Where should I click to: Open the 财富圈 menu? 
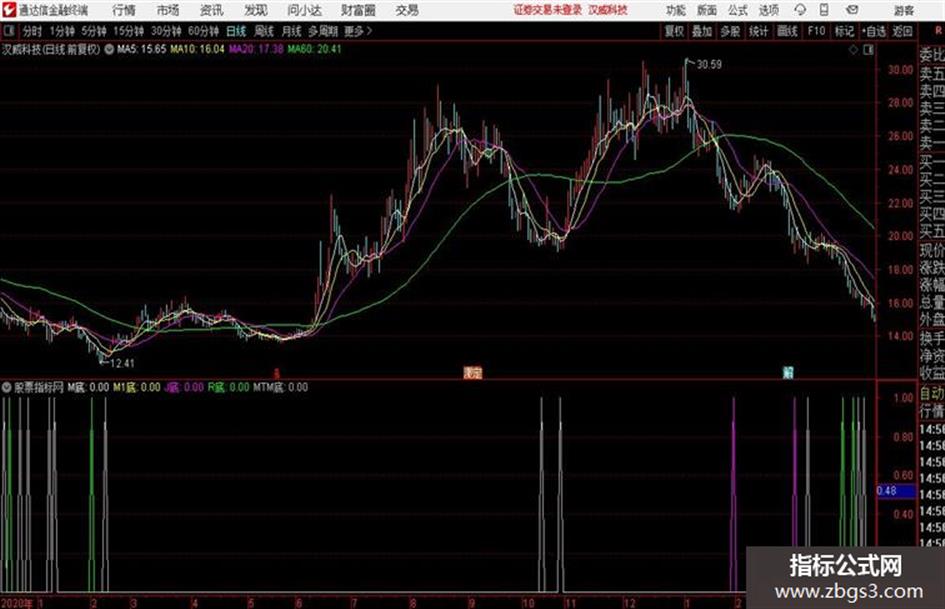(x=358, y=10)
